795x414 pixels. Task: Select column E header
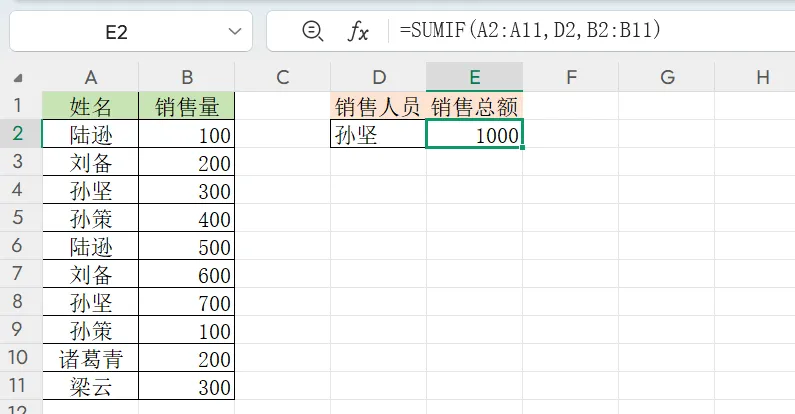click(x=475, y=77)
